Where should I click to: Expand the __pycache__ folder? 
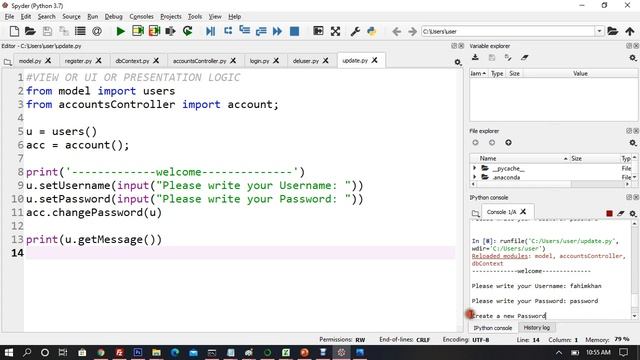tap(474, 168)
